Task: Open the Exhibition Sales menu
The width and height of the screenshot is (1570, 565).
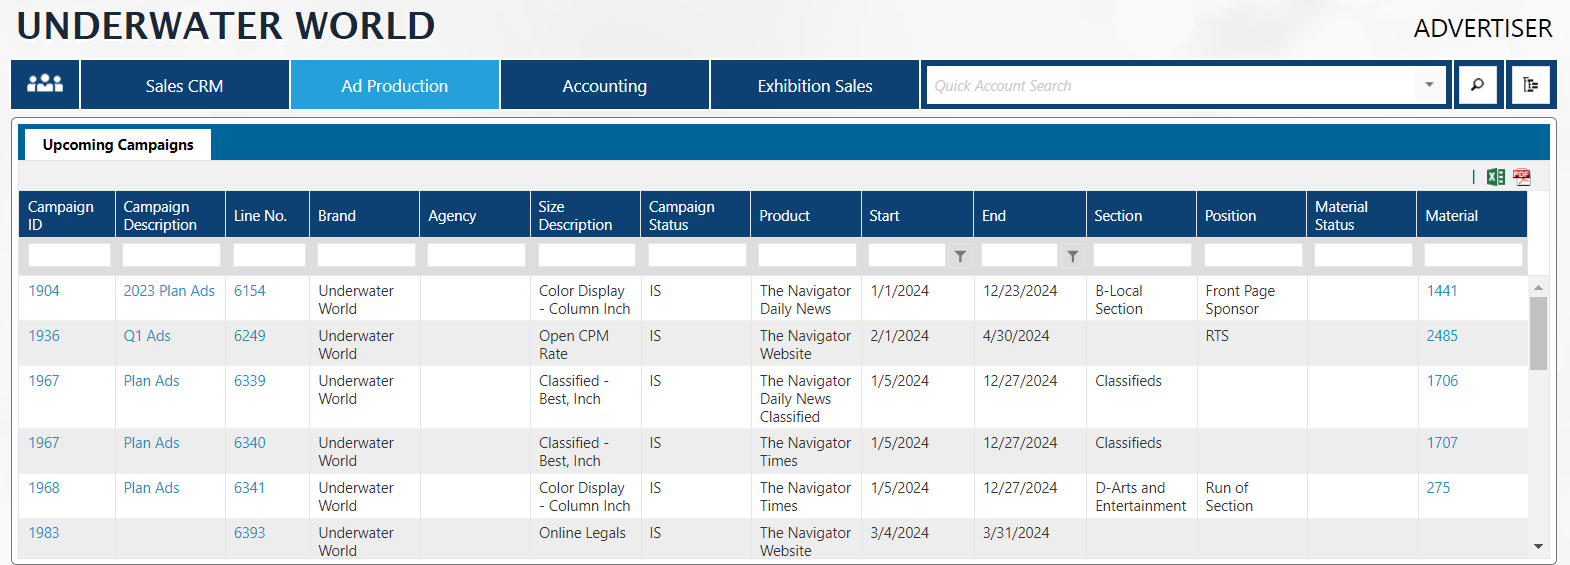Action: click(x=814, y=86)
